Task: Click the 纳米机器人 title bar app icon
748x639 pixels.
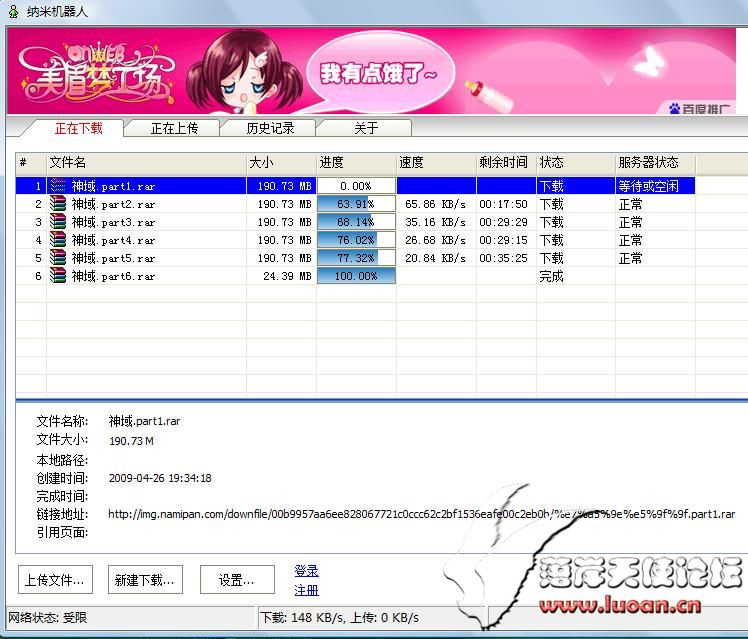Action: (13, 11)
